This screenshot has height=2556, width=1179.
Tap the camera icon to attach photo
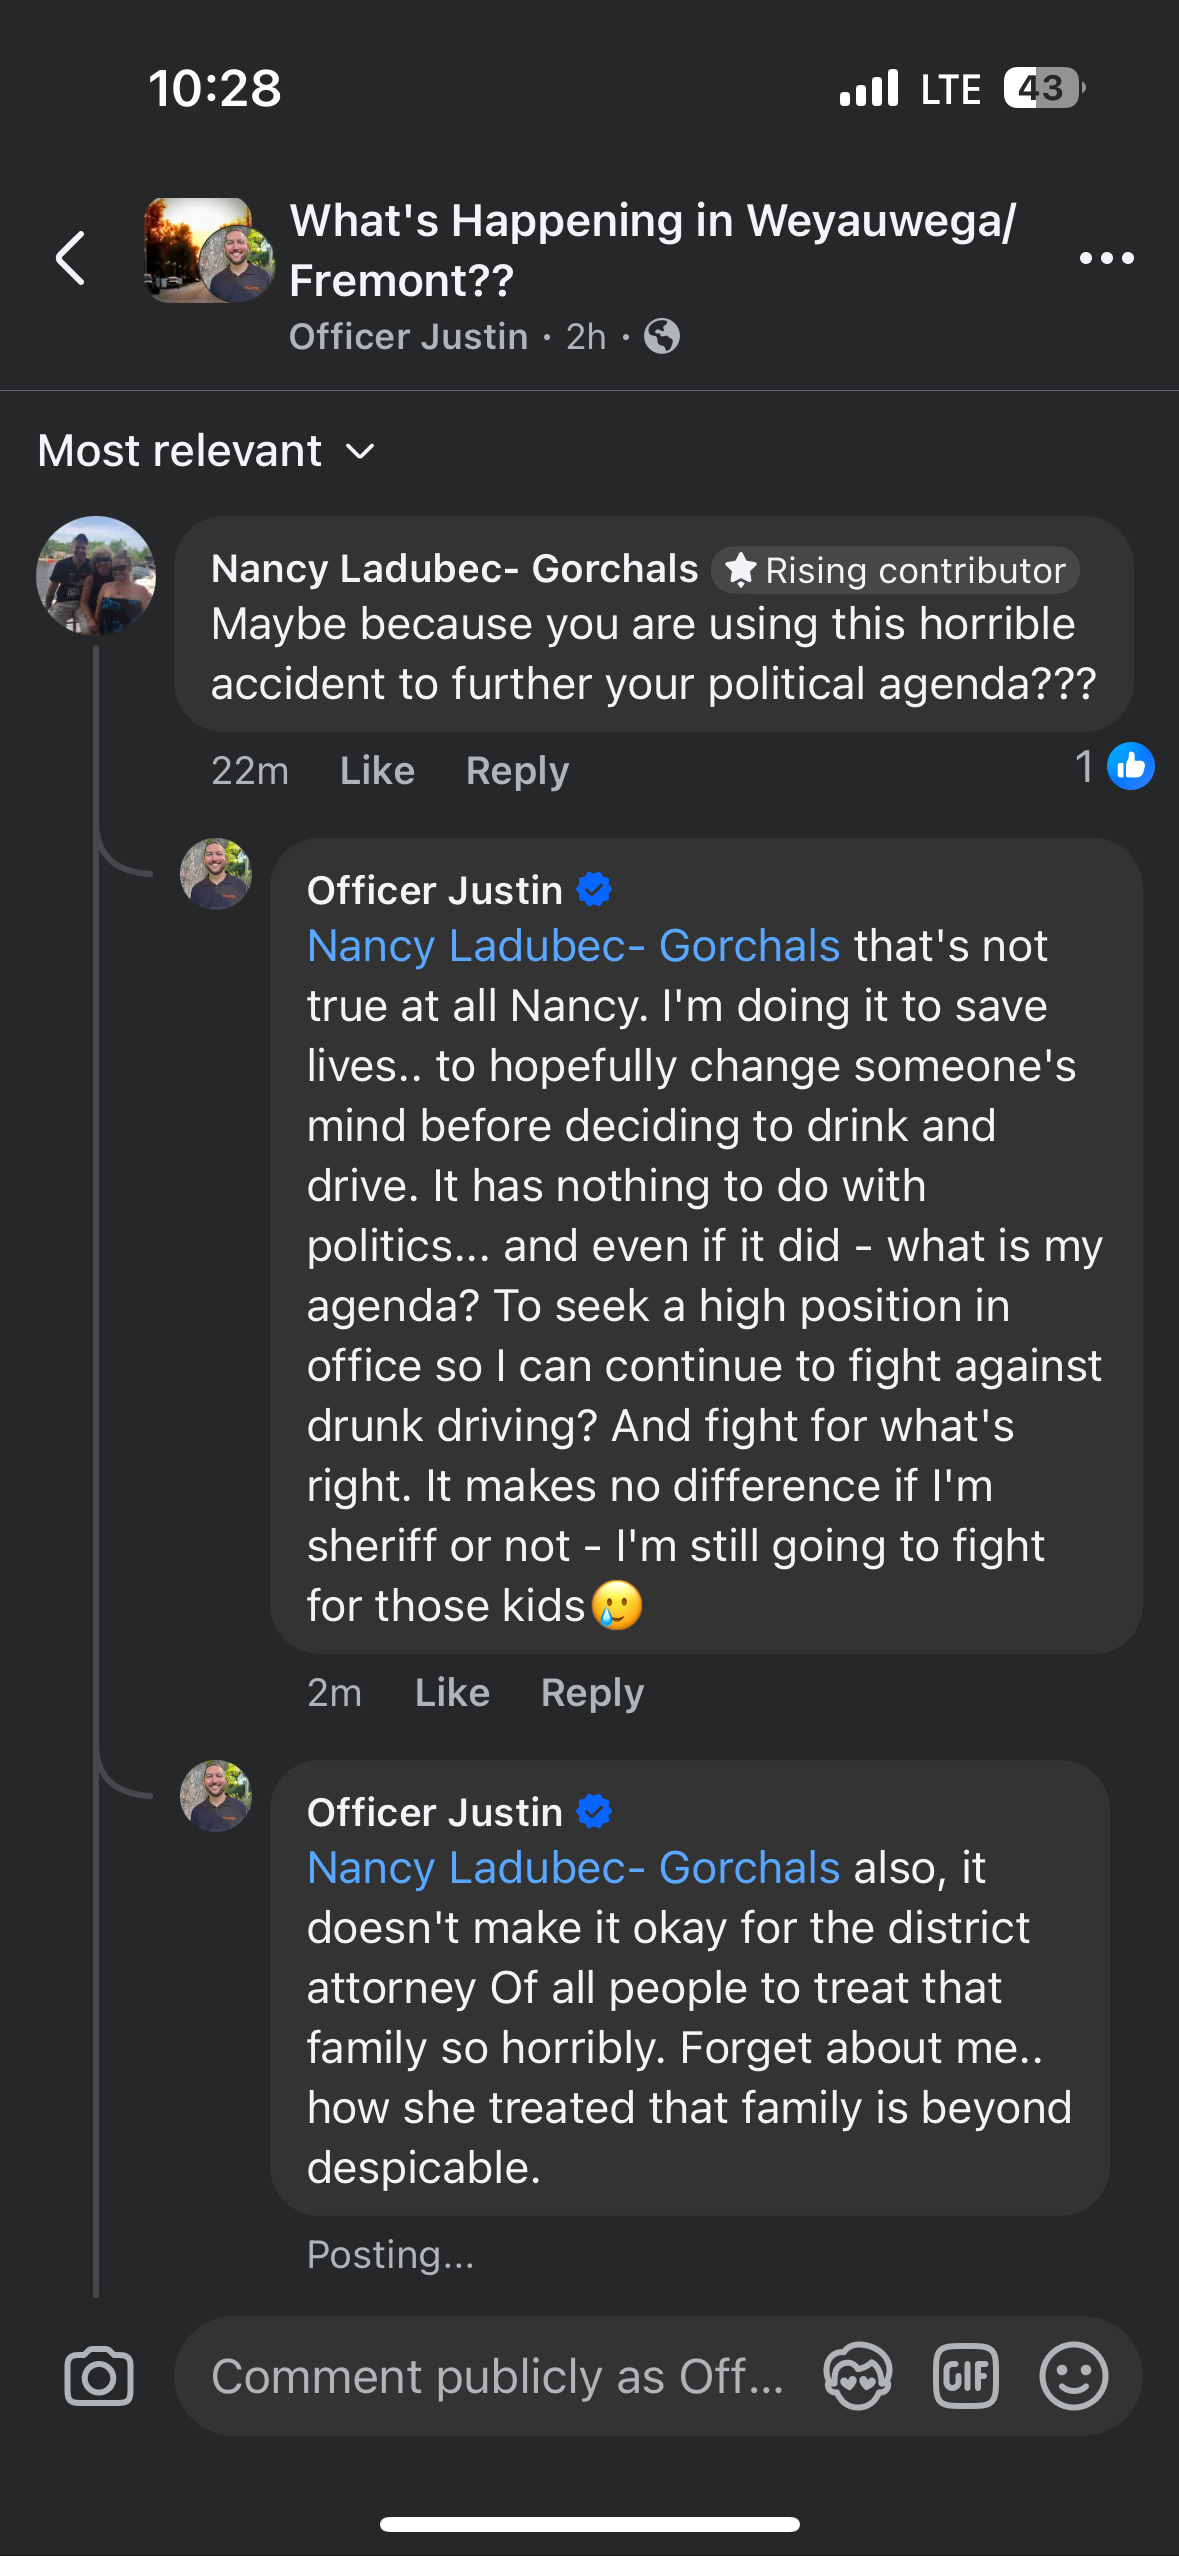[x=98, y=2376]
